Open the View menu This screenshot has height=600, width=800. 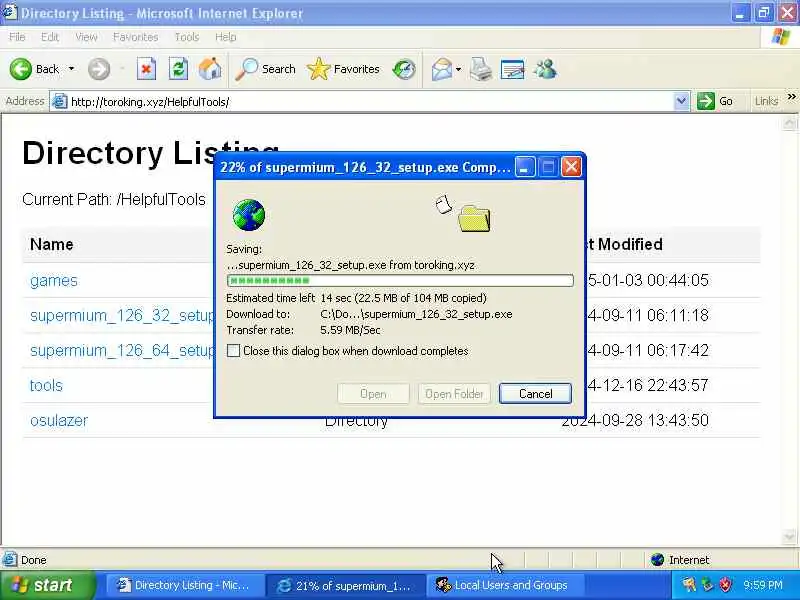coord(86,37)
